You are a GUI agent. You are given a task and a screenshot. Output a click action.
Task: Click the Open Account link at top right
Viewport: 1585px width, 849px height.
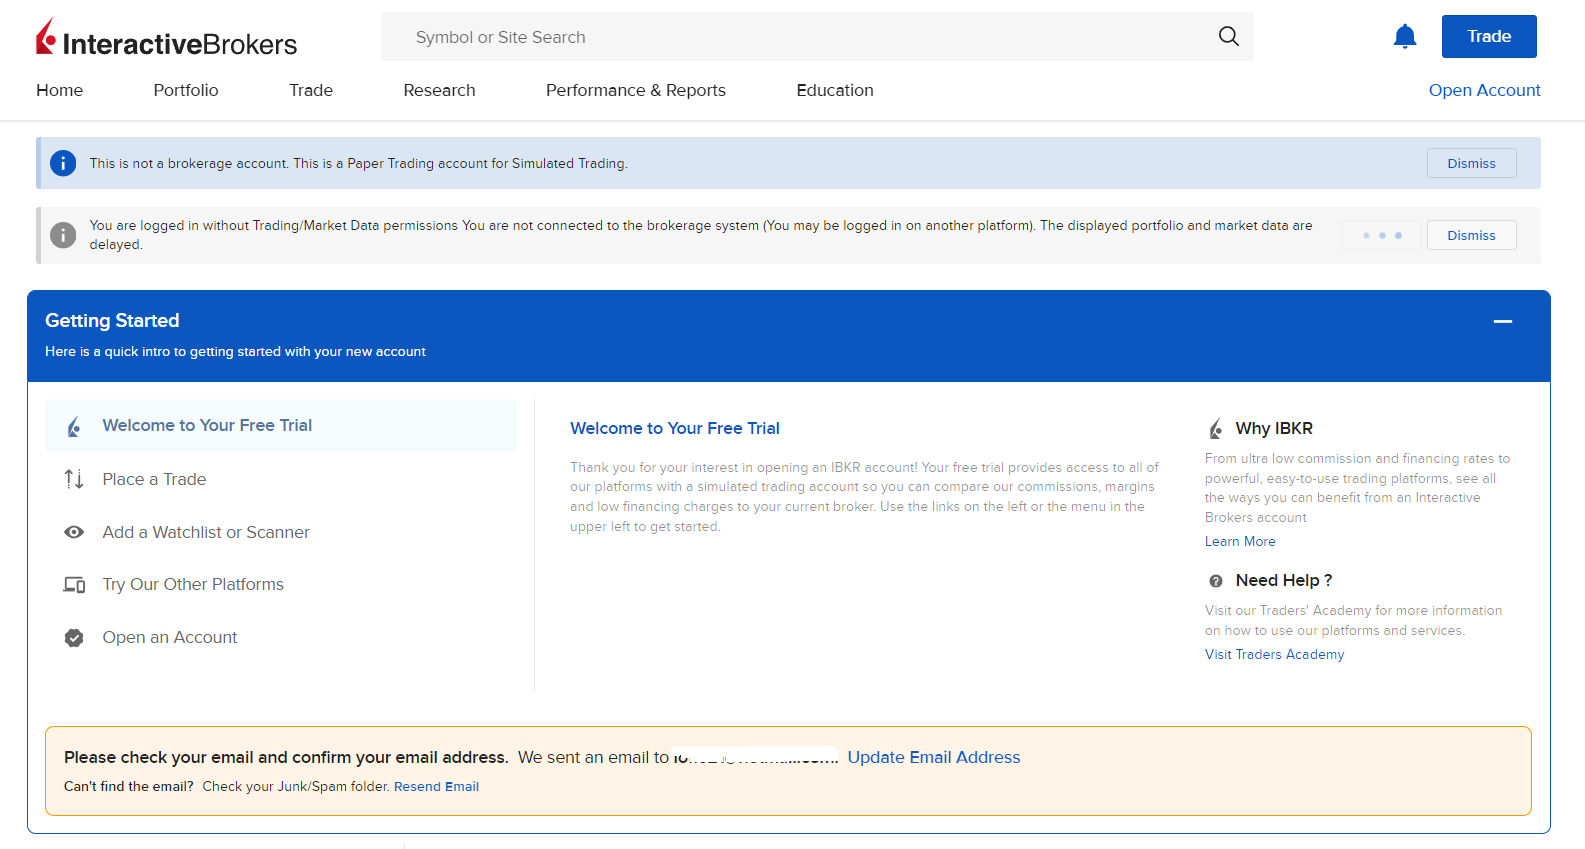[1484, 90]
